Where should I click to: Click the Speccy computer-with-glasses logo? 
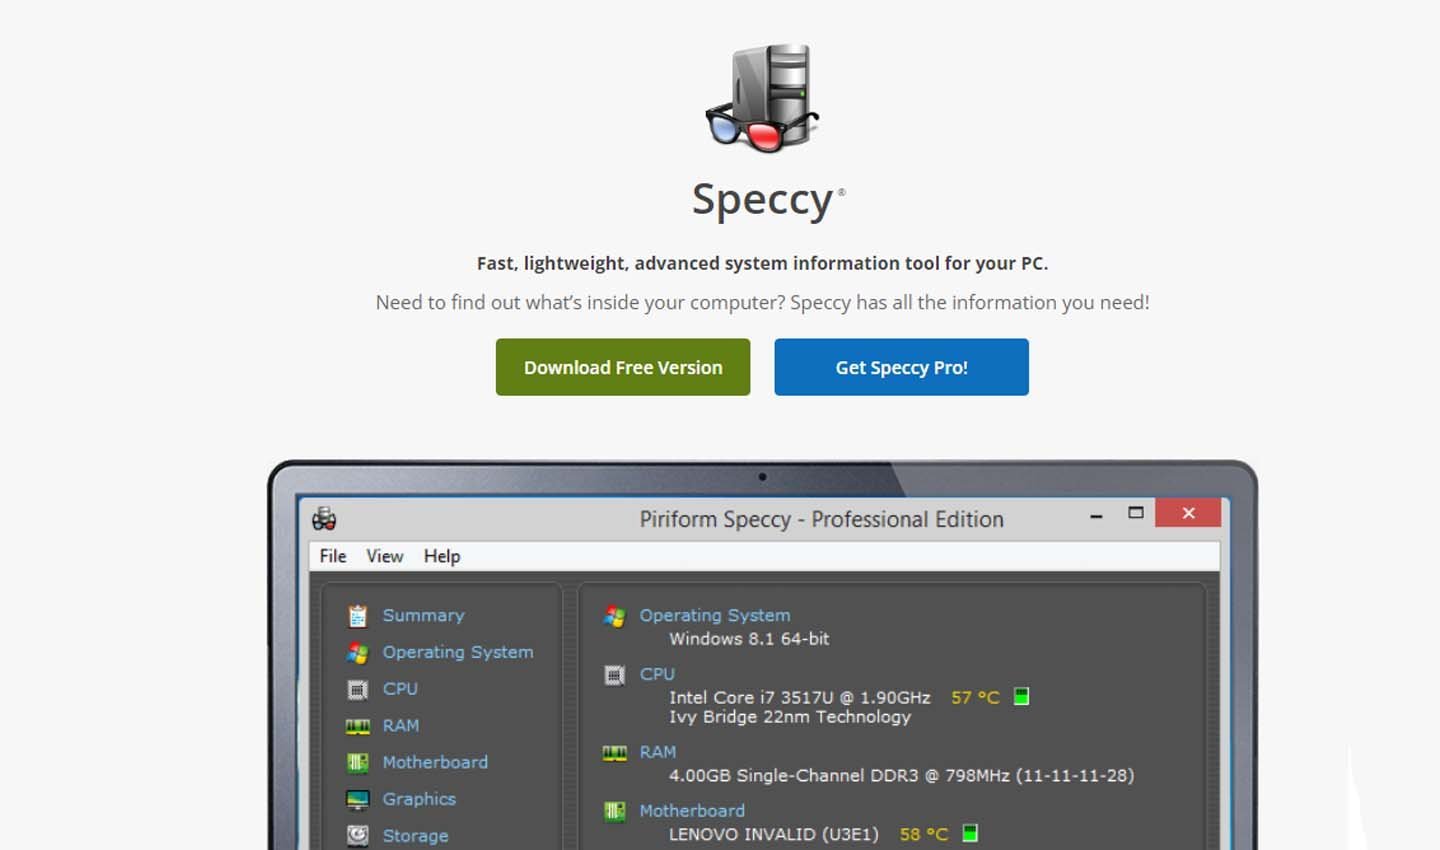click(763, 98)
